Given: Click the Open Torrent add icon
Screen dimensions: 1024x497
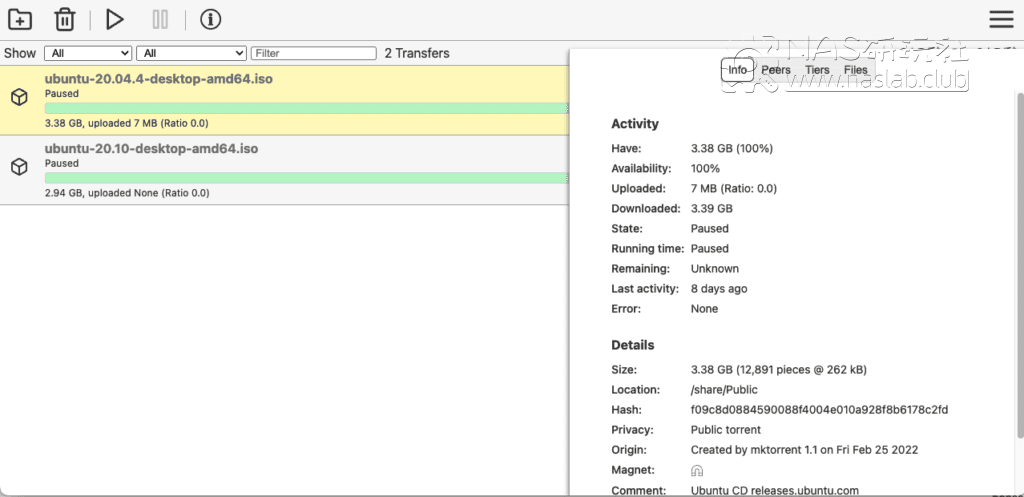Looking at the screenshot, I should pos(19,19).
